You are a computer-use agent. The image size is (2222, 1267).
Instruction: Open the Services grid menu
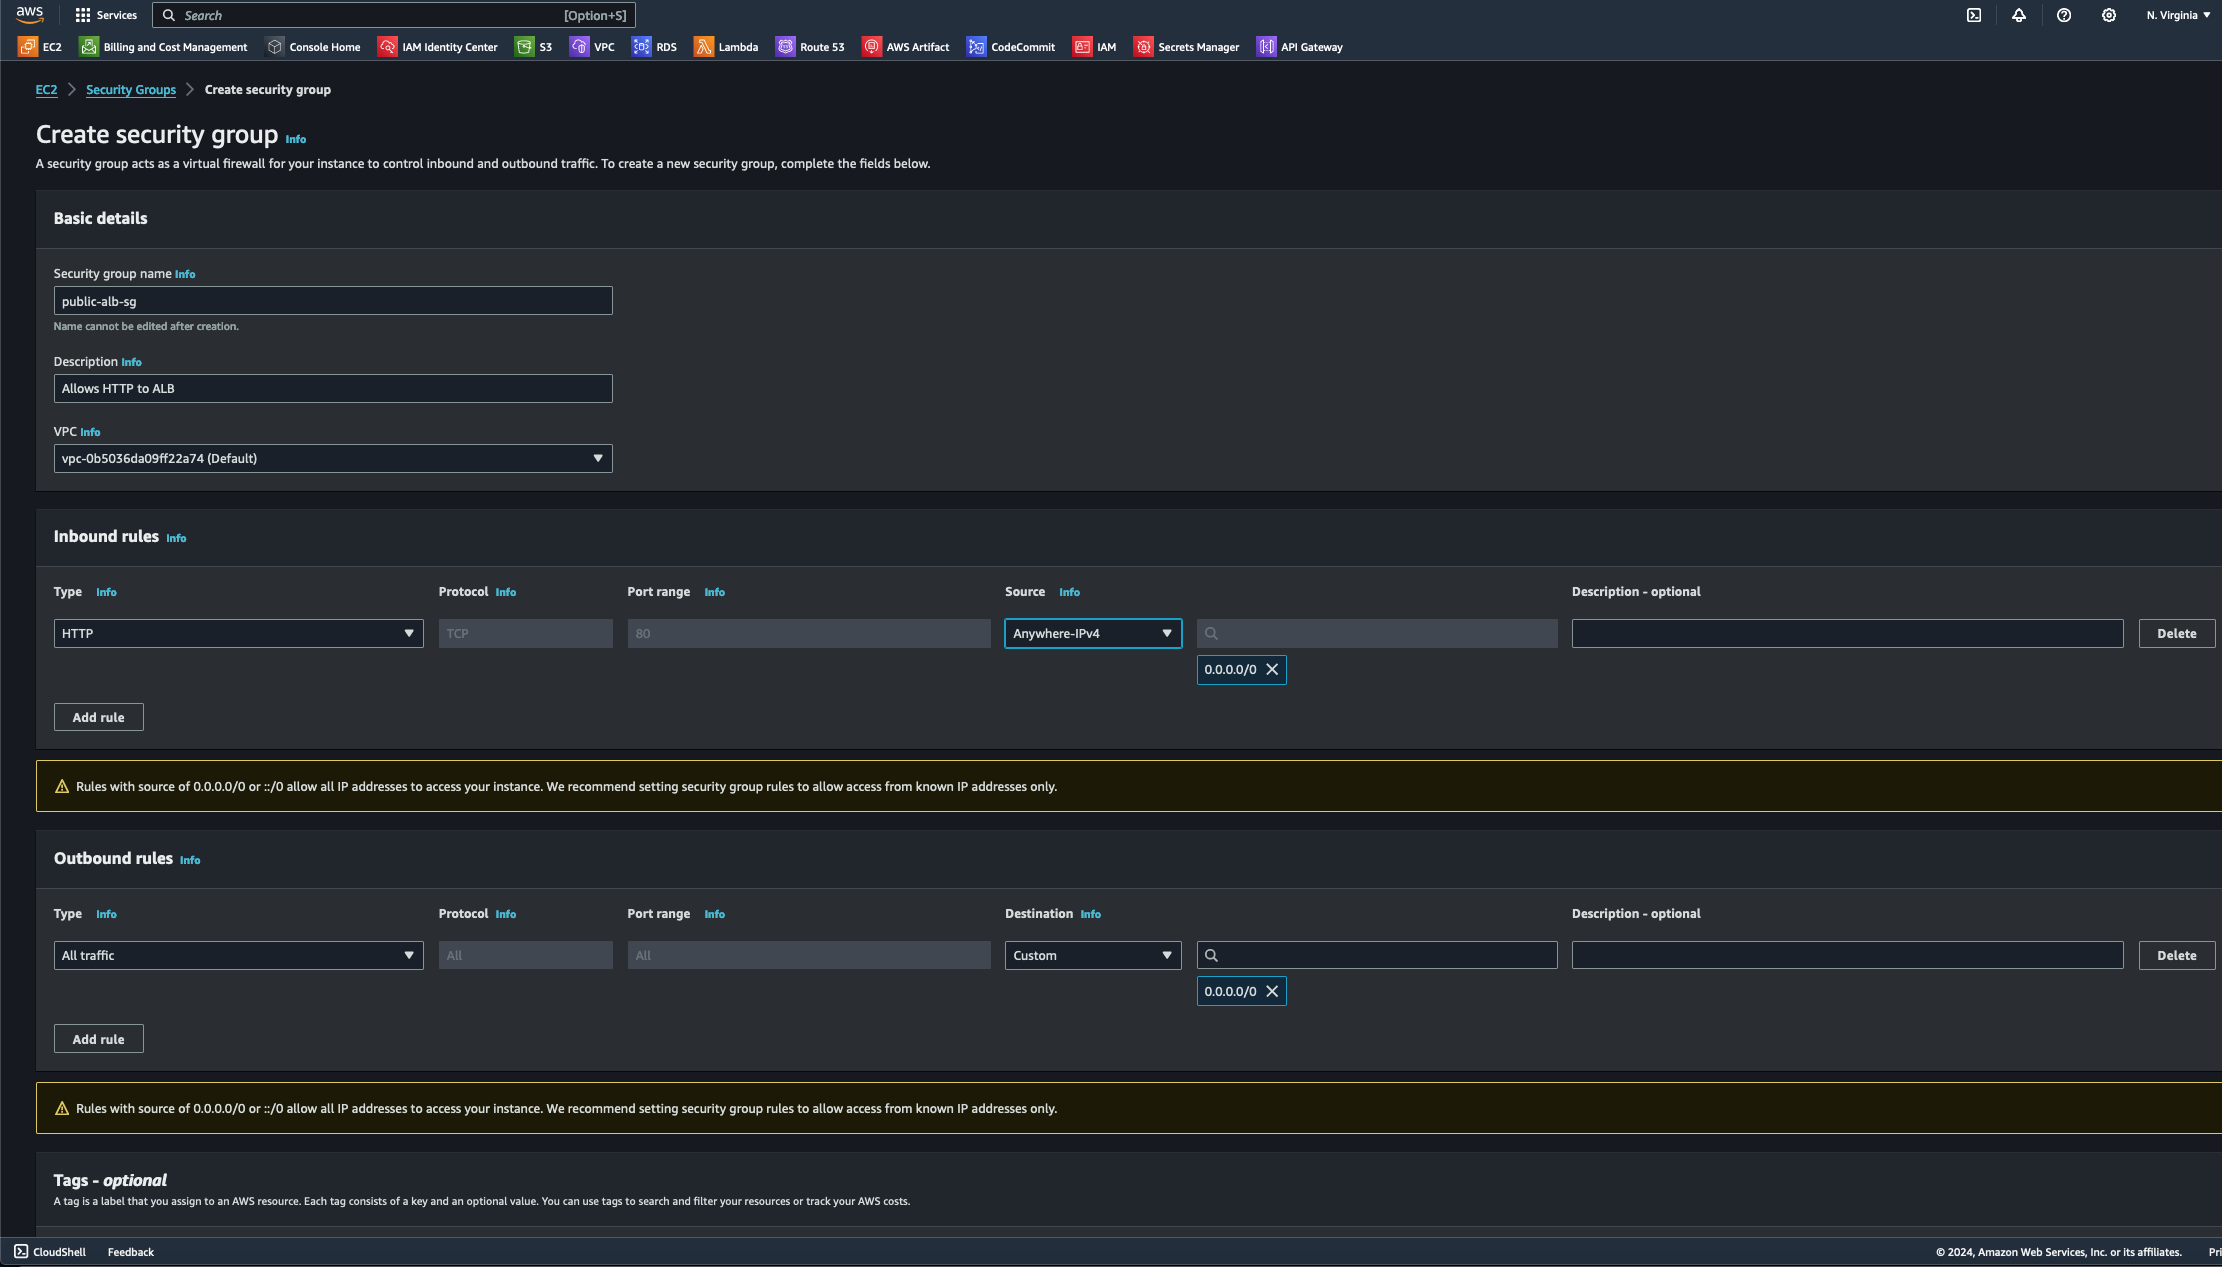pyautogui.click(x=106, y=15)
